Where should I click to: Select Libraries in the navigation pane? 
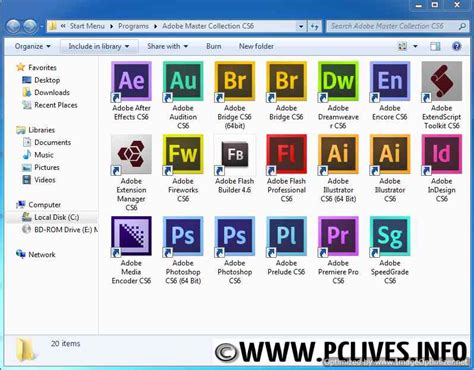coord(35,130)
